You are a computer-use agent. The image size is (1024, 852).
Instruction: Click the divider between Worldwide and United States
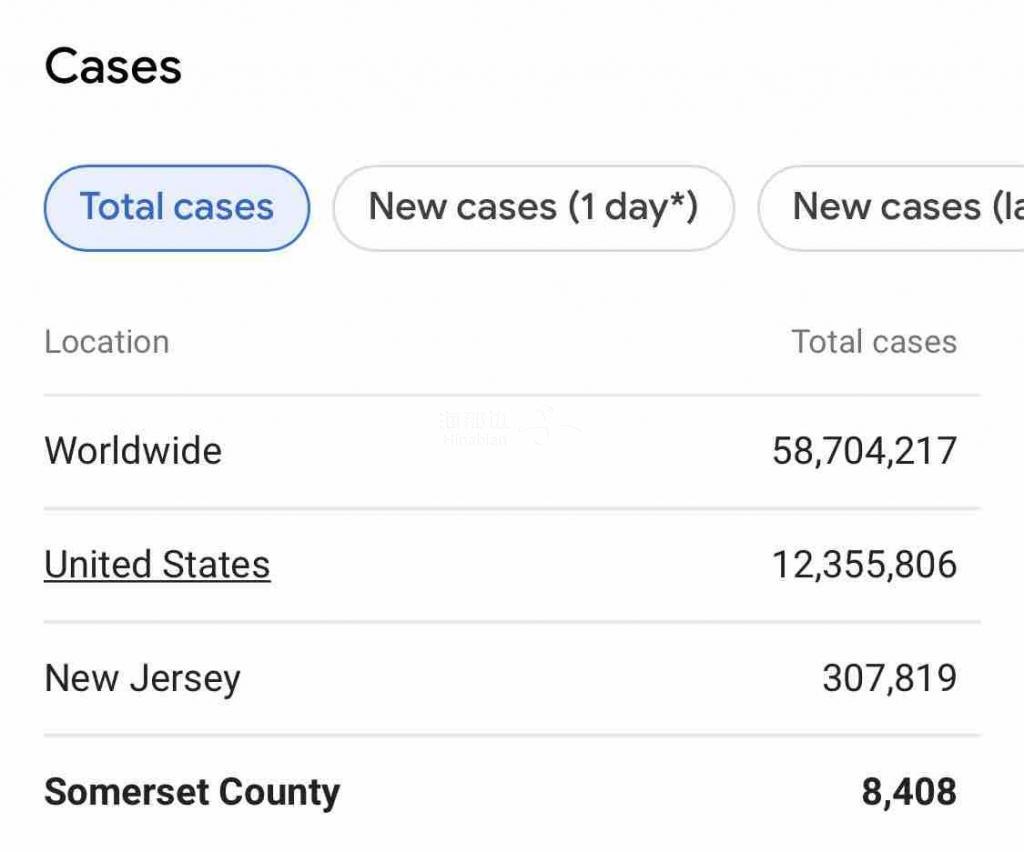click(512, 508)
